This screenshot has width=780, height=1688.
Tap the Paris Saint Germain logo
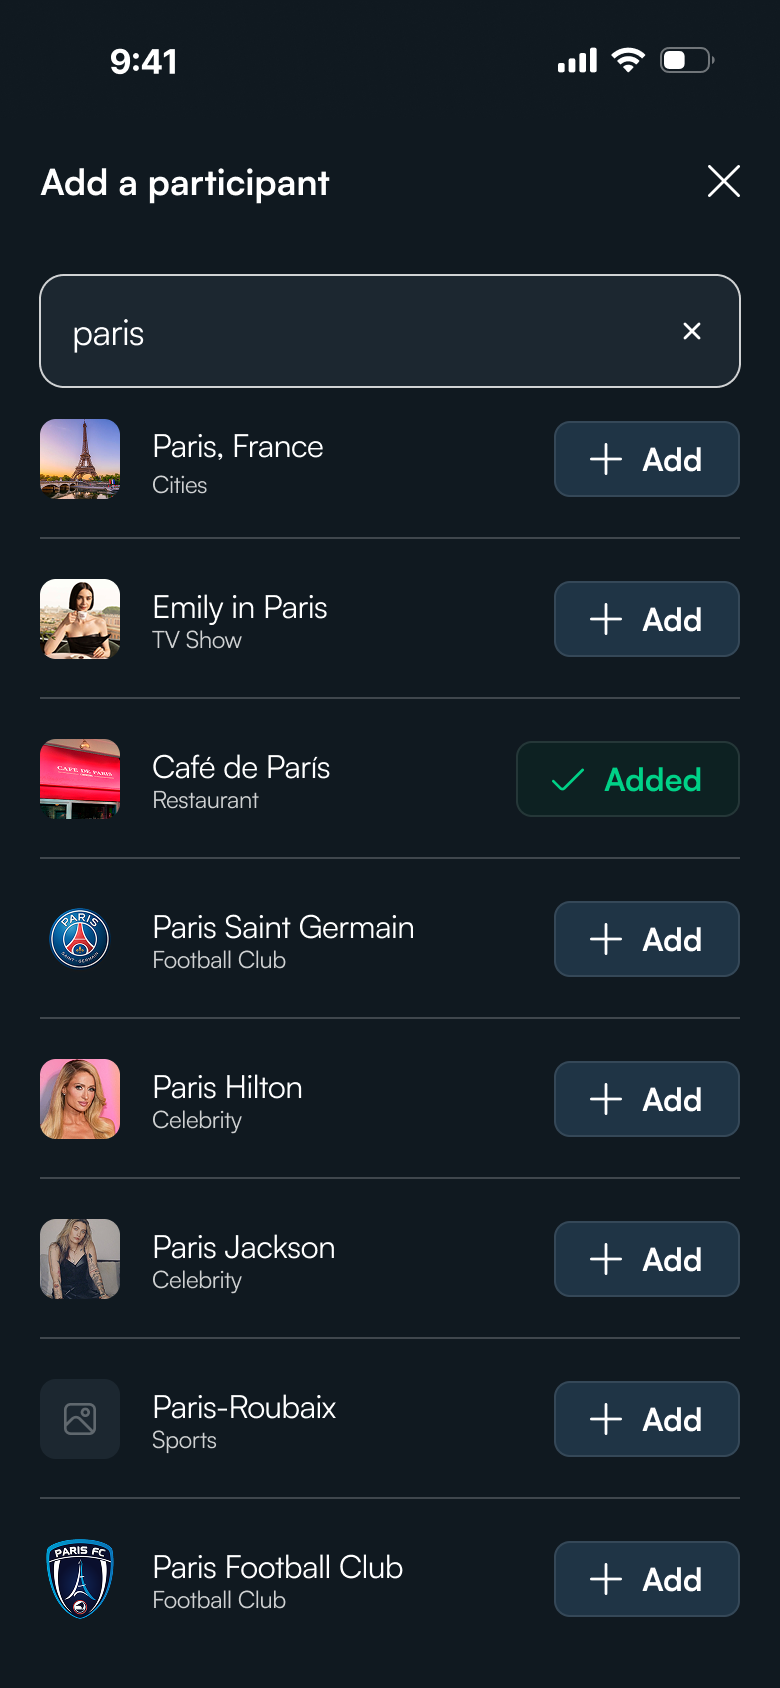pos(80,939)
